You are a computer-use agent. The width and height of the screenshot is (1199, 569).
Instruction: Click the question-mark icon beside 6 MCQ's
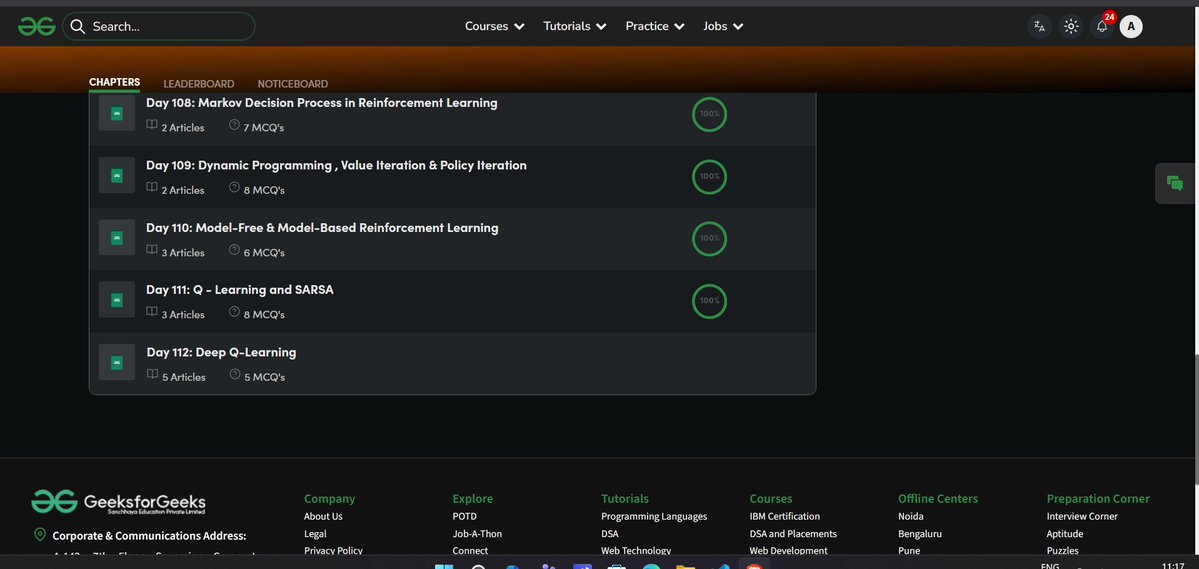coord(235,251)
